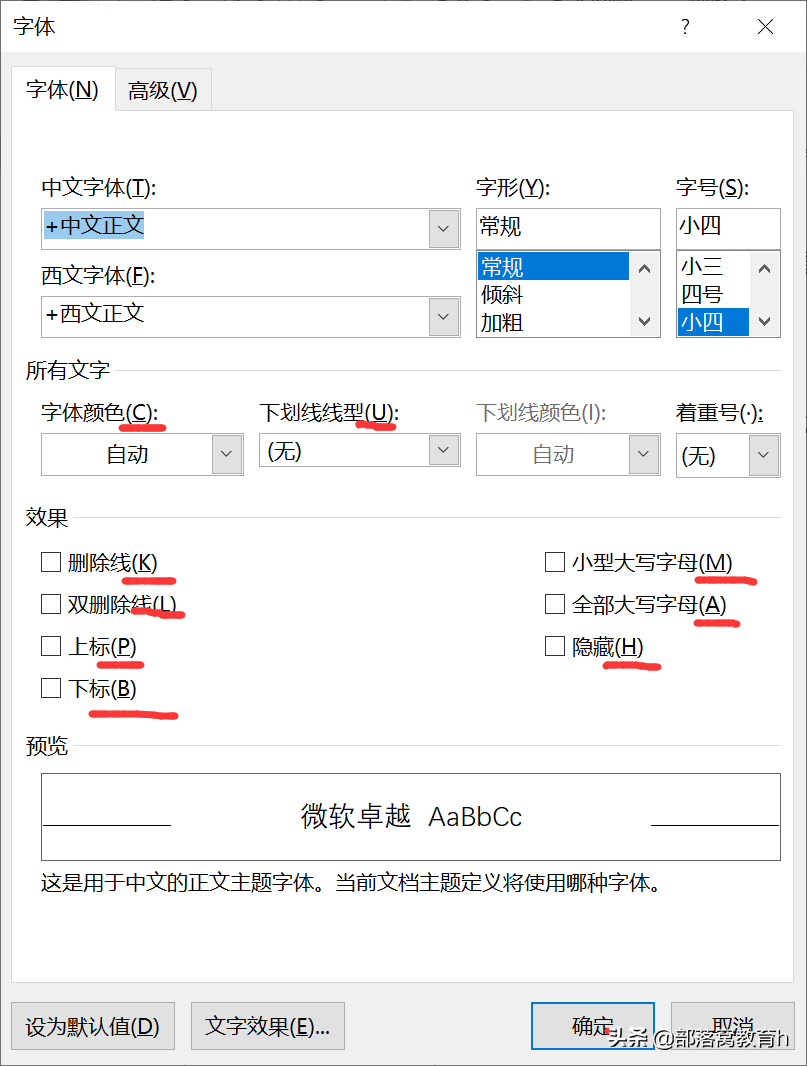Enable the 删除线 checkbox
Screen dimensions: 807x1066
51,562
